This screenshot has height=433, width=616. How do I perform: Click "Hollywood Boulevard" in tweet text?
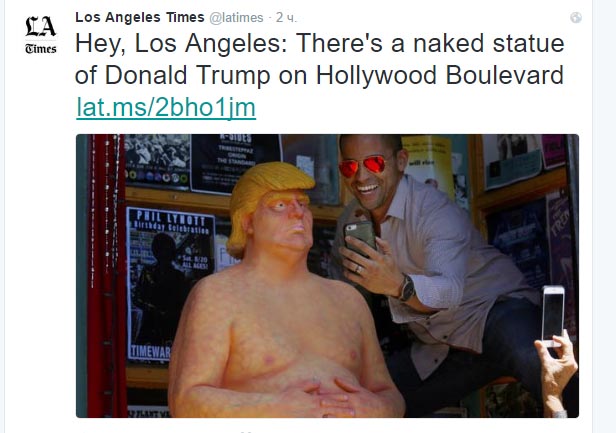(440, 75)
